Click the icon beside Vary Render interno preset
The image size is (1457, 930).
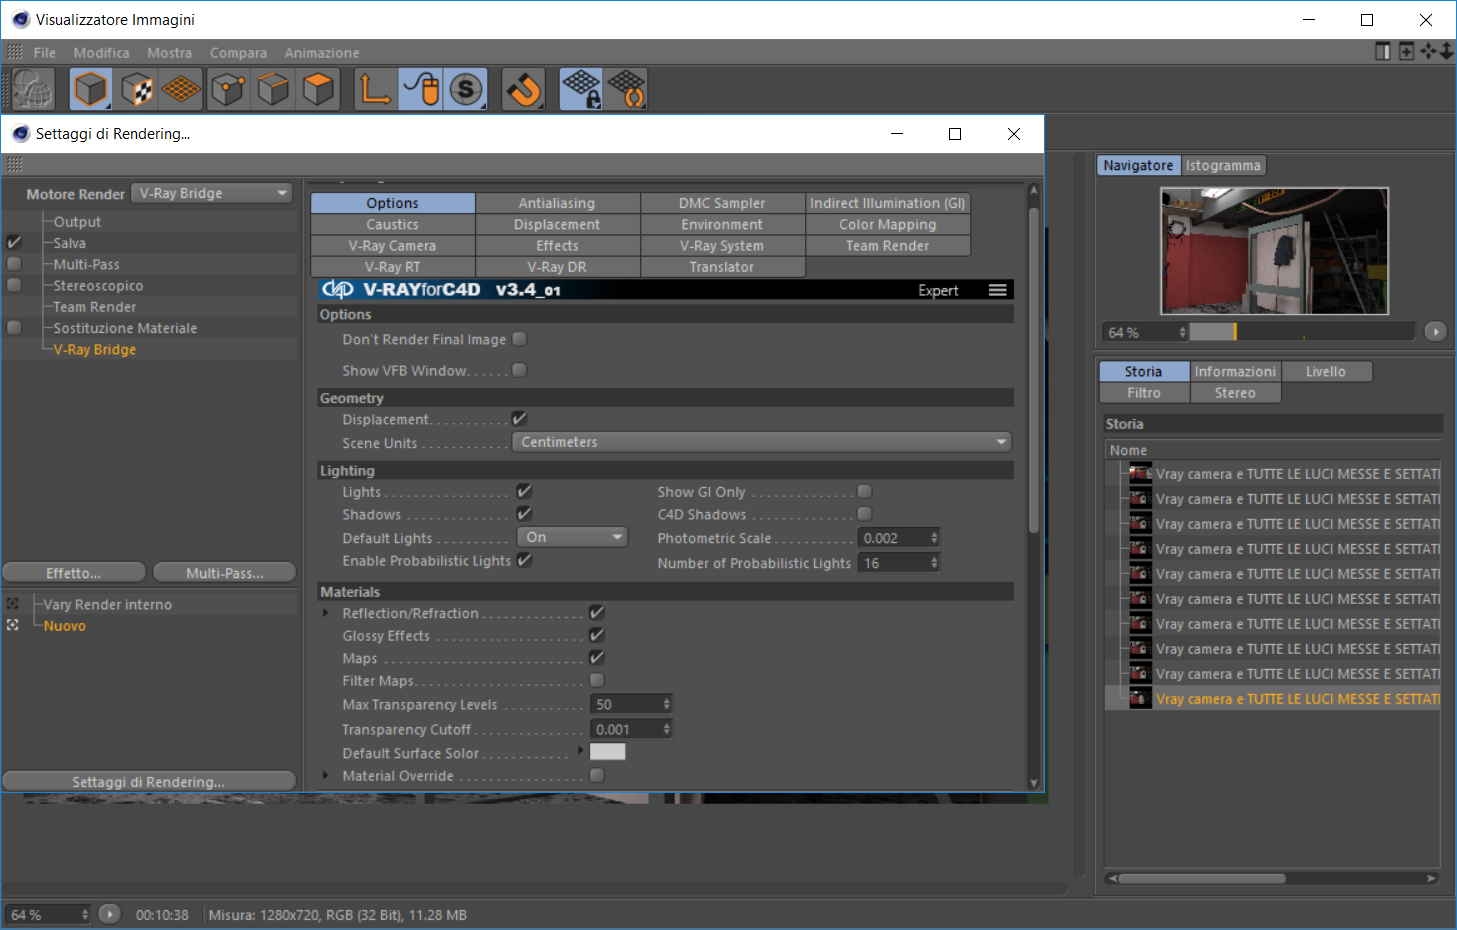point(13,604)
